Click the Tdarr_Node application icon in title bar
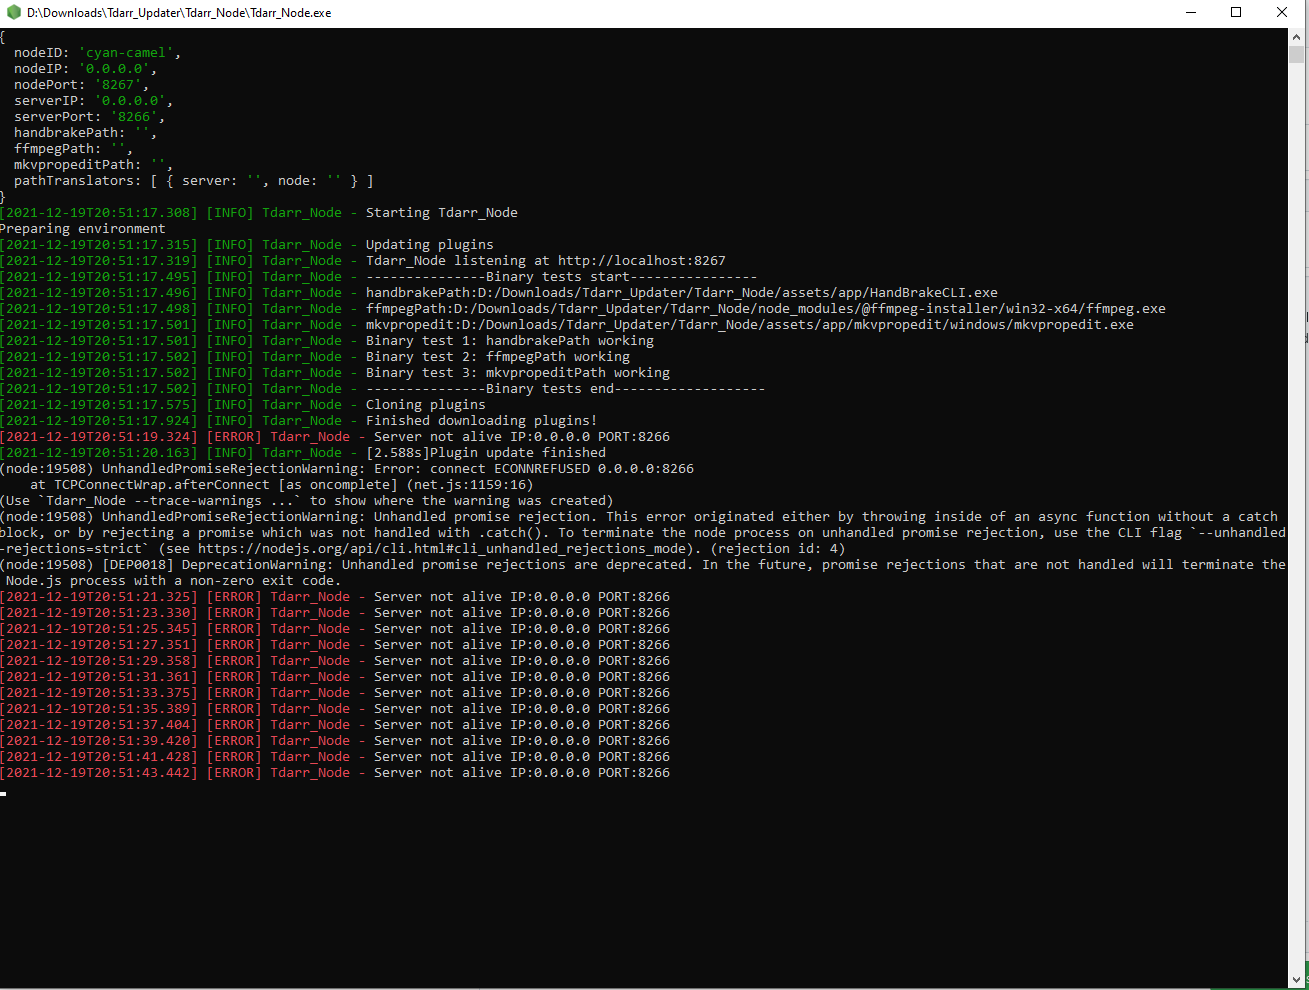Image resolution: width=1309 pixels, height=990 pixels. tap(11, 13)
